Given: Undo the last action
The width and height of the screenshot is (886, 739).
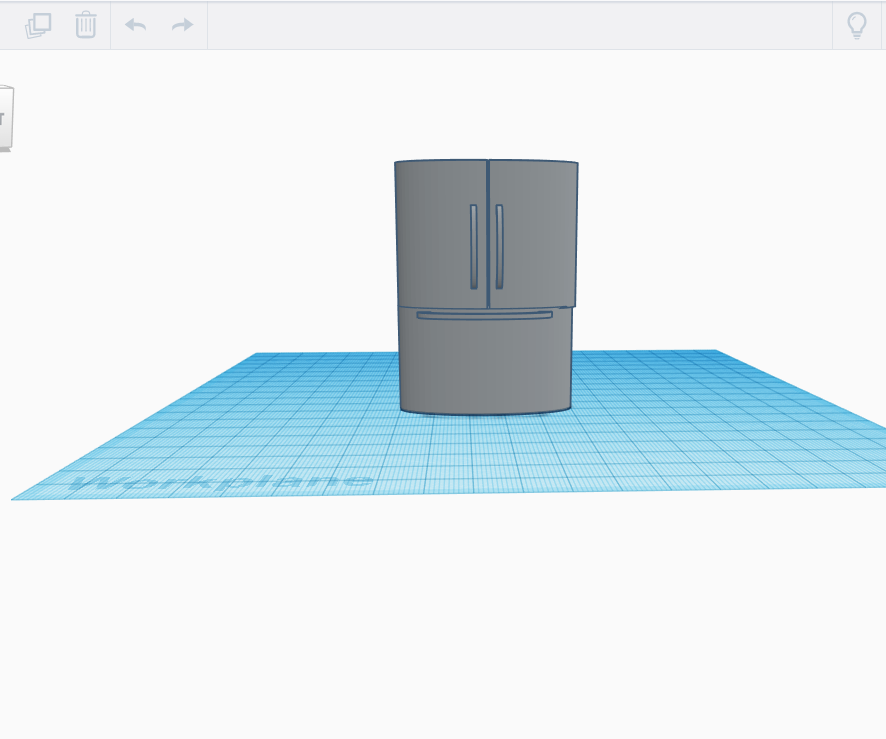Looking at the screenshot, I should pyautogui.click(x=135, y=25).
